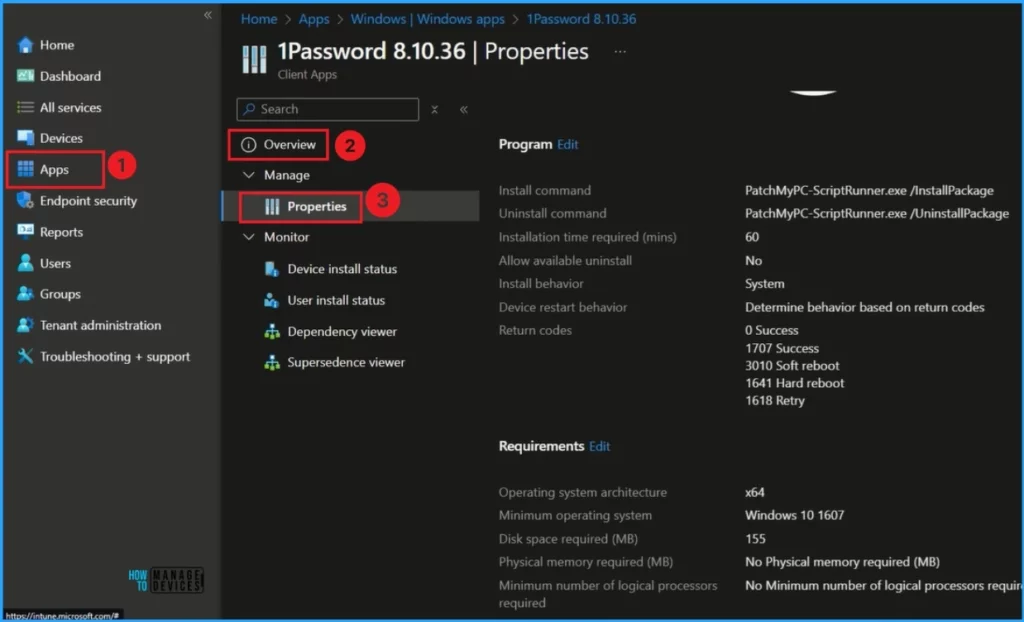This screenshot has width=1024, height=622.
Task: Click the Apps grid icon
Action: point(25,169)
